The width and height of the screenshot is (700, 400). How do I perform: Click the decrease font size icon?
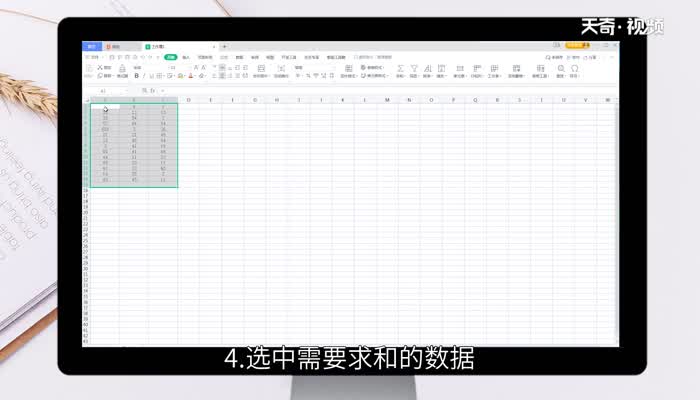tap(204, 67)
